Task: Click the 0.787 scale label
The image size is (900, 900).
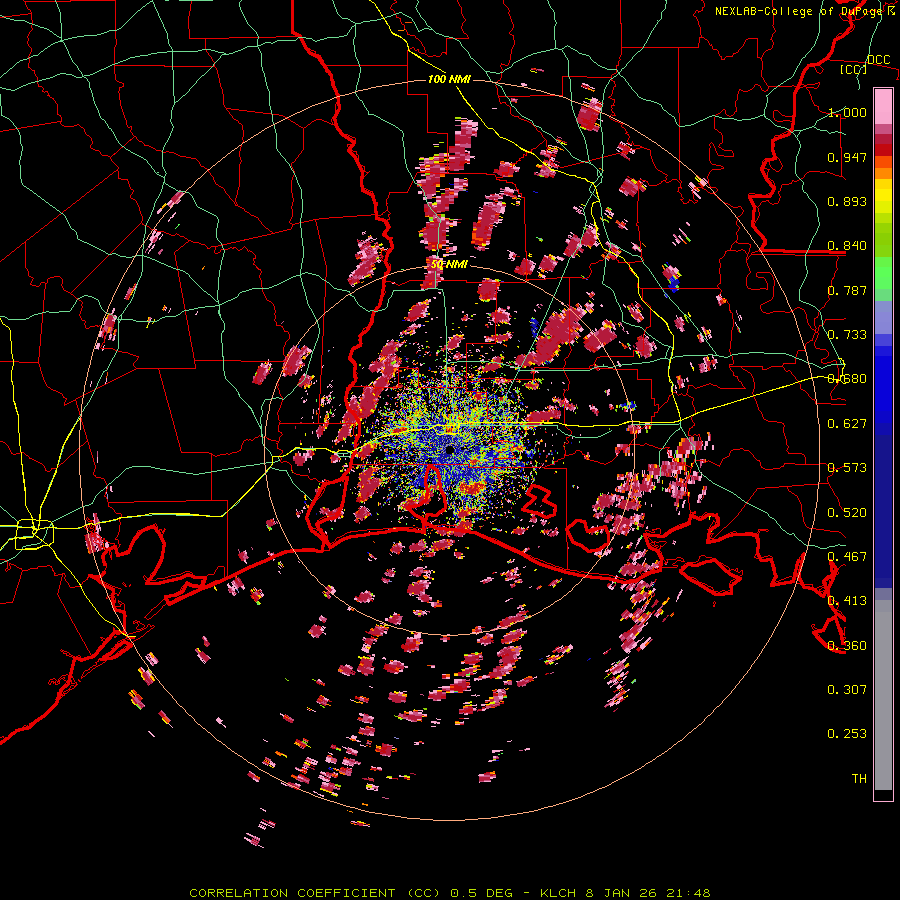Action: click(x=847, y=290)
